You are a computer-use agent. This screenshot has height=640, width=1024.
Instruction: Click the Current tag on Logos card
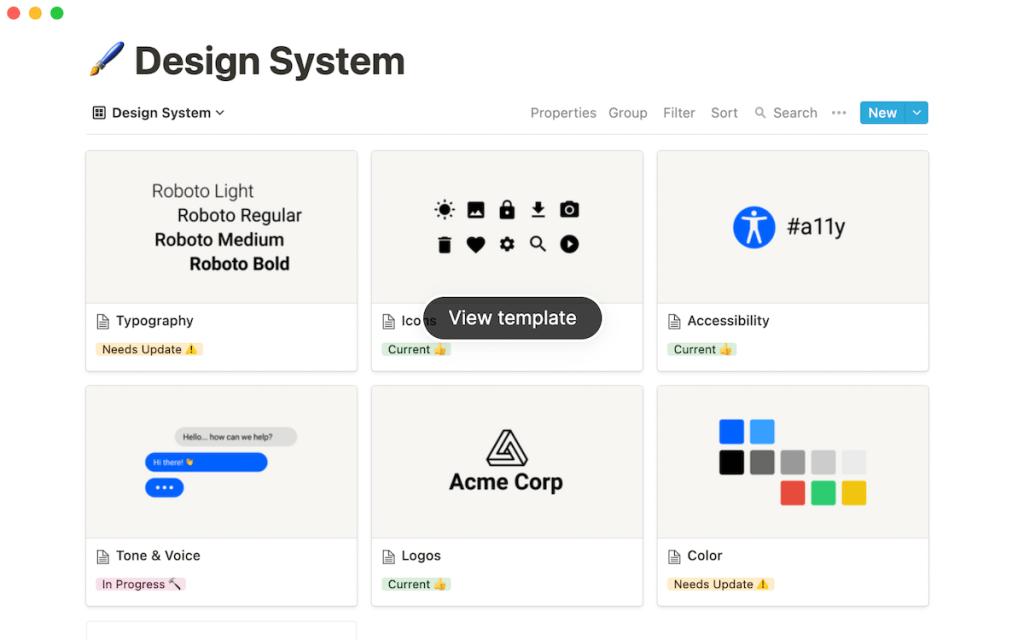coord(416,584)
